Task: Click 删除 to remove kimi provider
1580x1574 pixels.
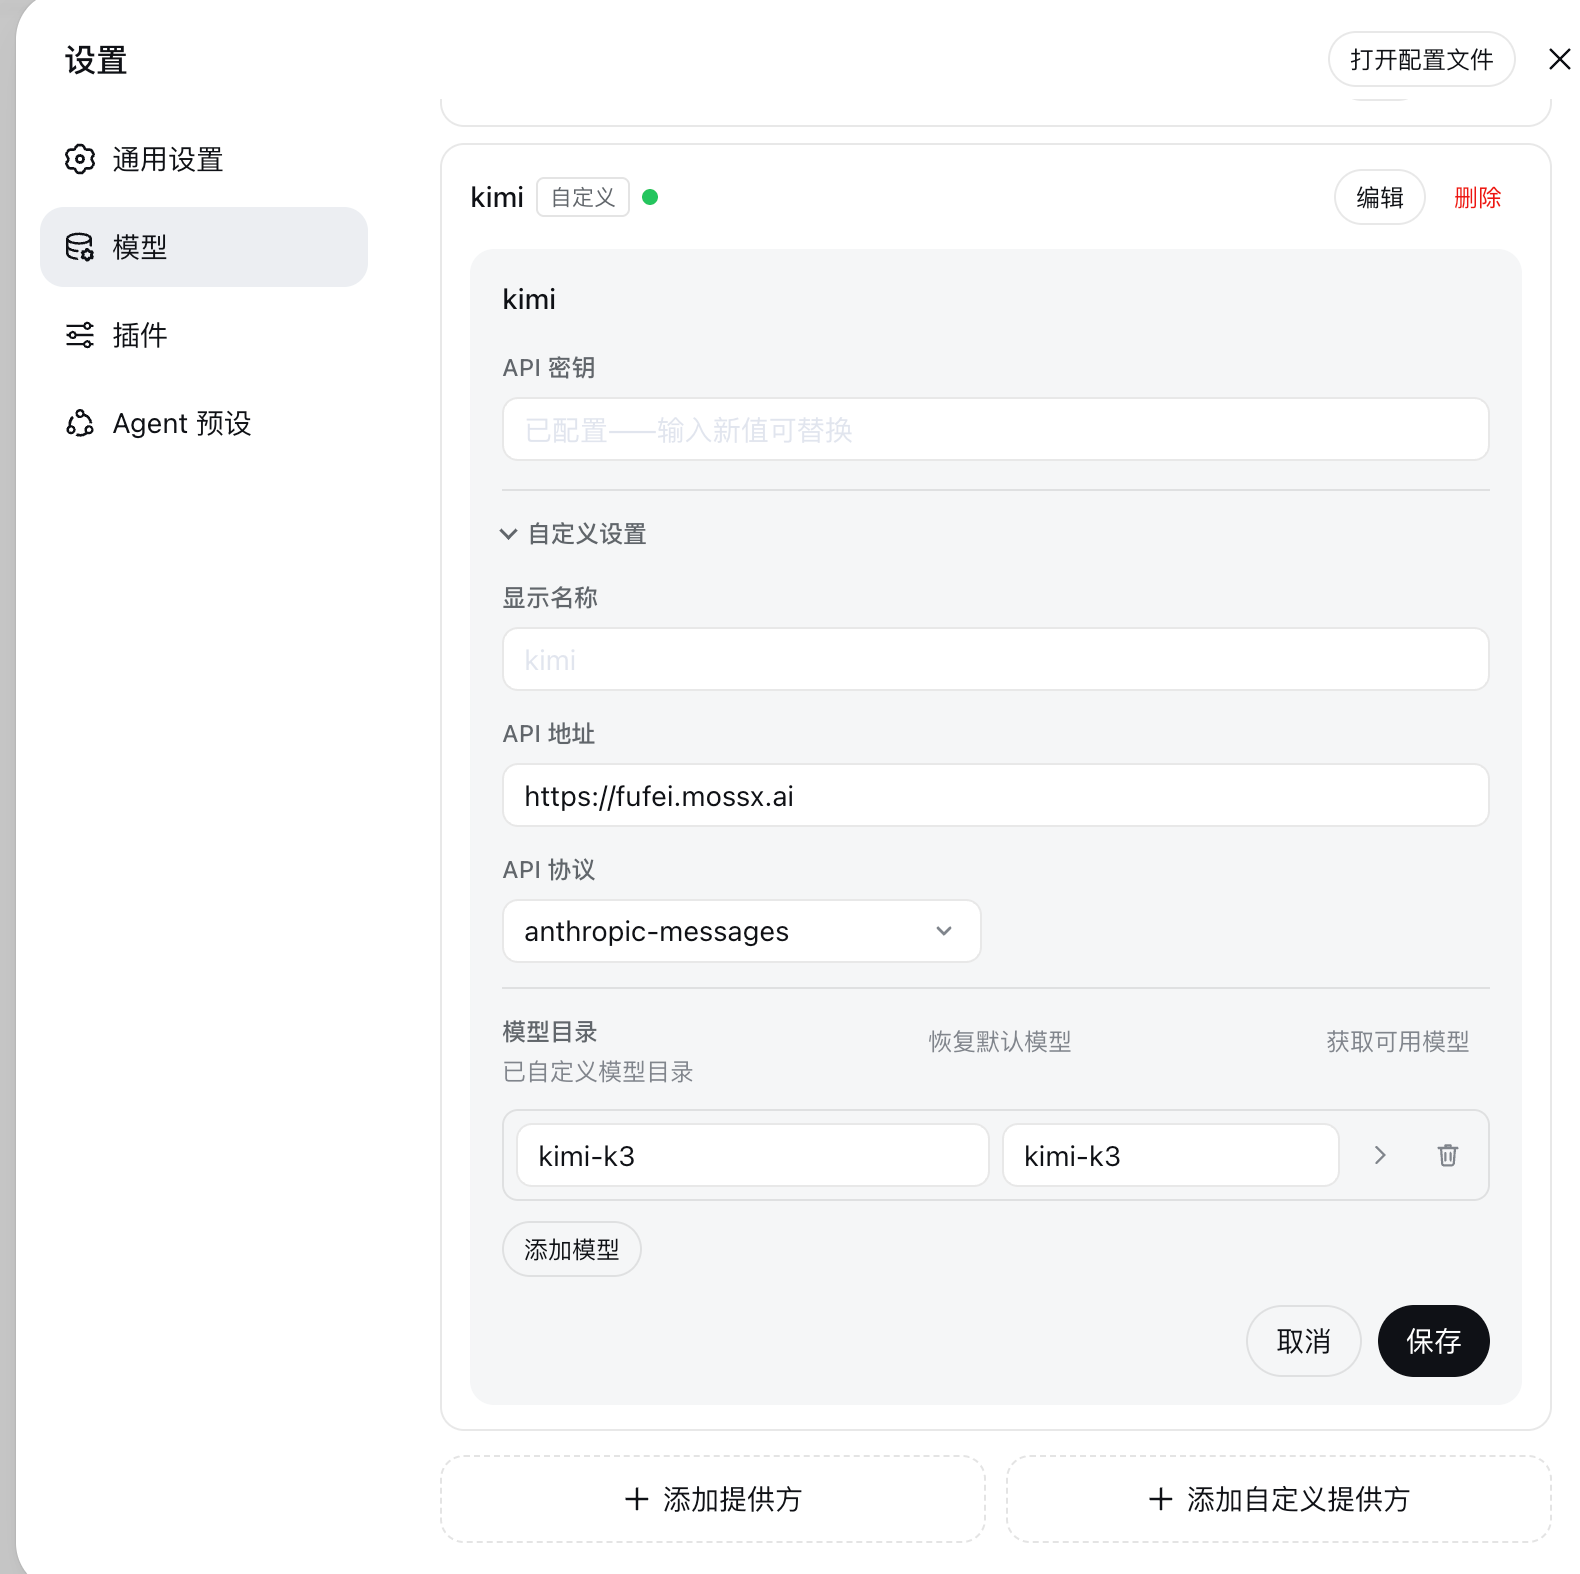Action: coord(1477,197)
